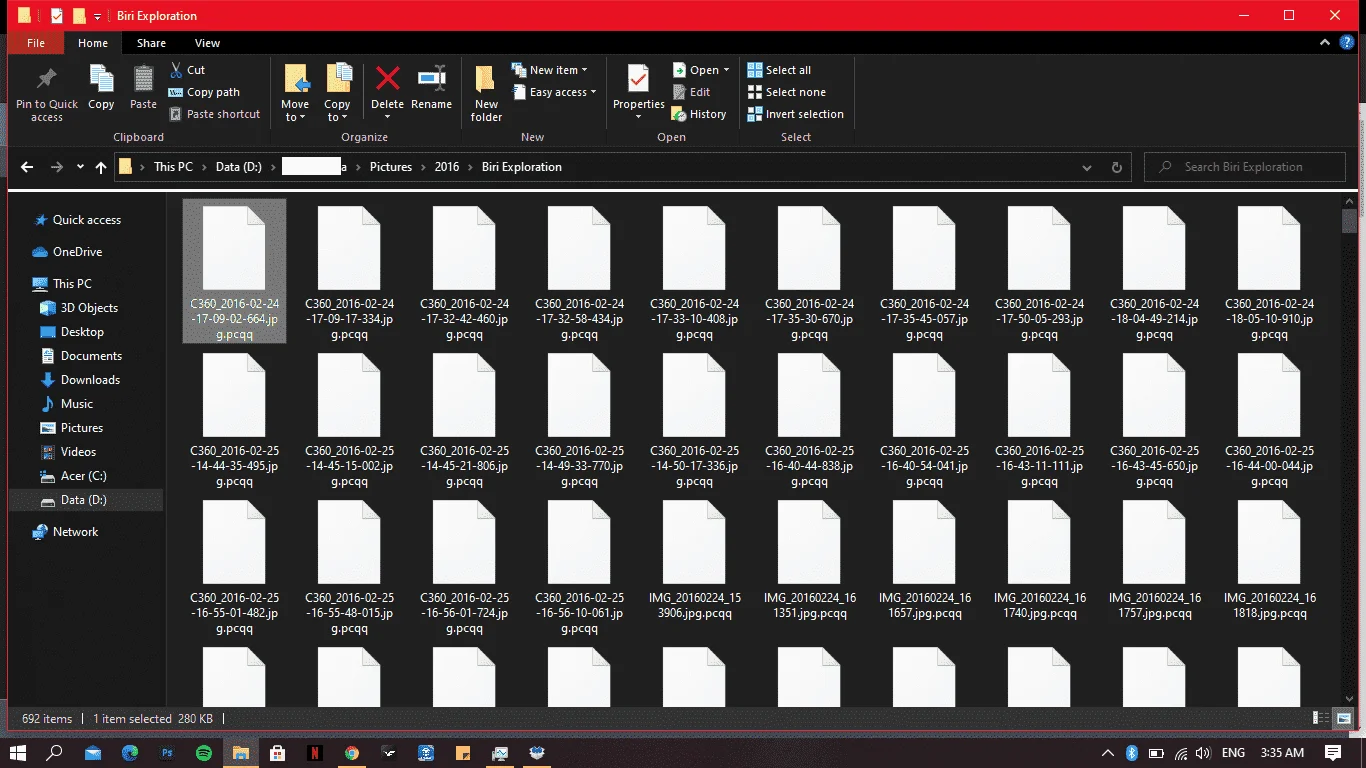Expand the Open button dropdown arrow
This screenshot has height=768, width=1366.
coord(726,70)
